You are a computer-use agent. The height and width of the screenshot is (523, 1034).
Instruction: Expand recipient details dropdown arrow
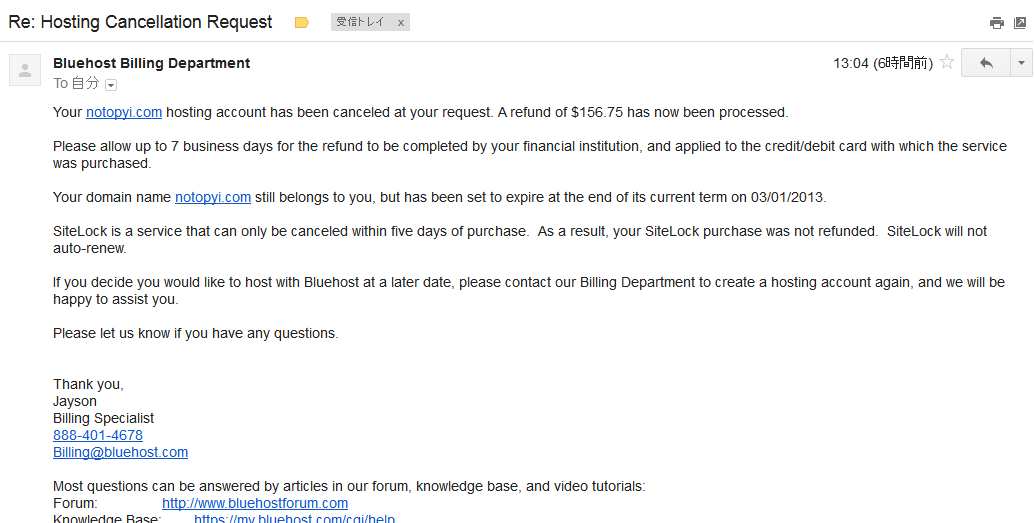pyautogui.click(x=111, y=85)
